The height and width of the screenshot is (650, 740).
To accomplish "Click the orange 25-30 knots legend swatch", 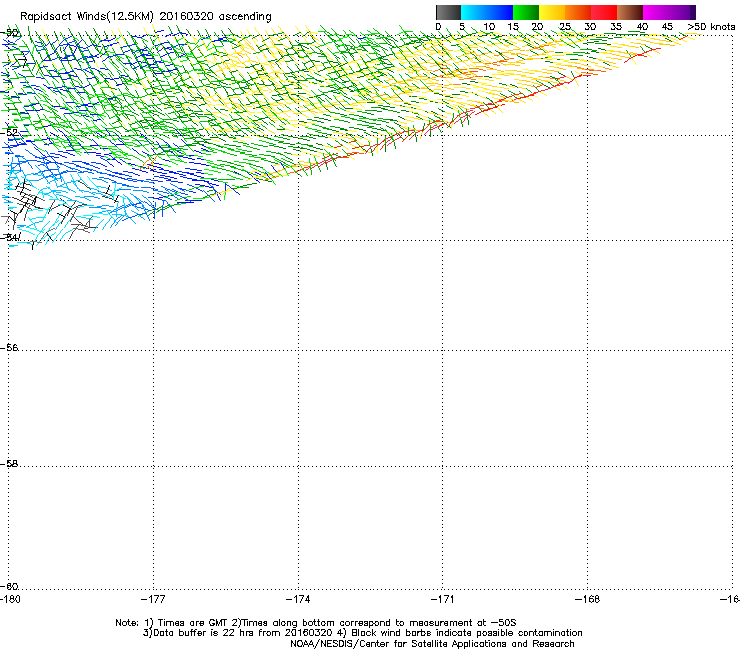I will [578, 12].
